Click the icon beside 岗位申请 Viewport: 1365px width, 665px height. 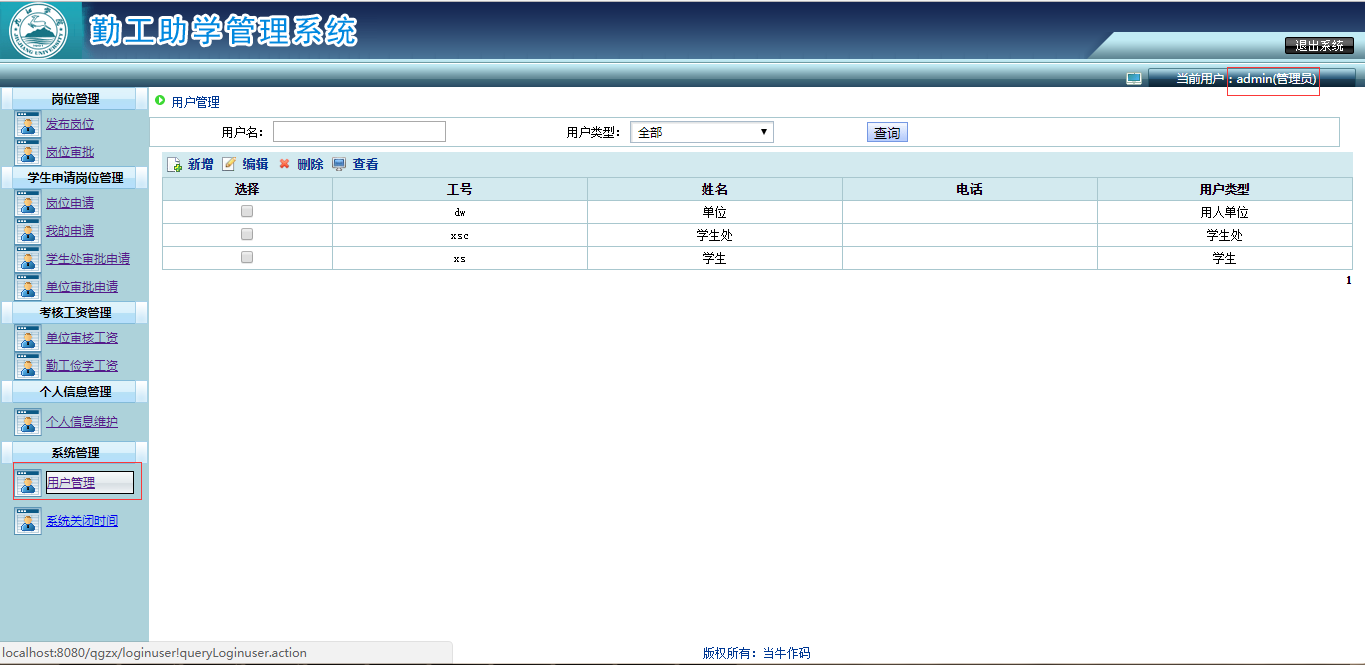click(x=28, y=203)
